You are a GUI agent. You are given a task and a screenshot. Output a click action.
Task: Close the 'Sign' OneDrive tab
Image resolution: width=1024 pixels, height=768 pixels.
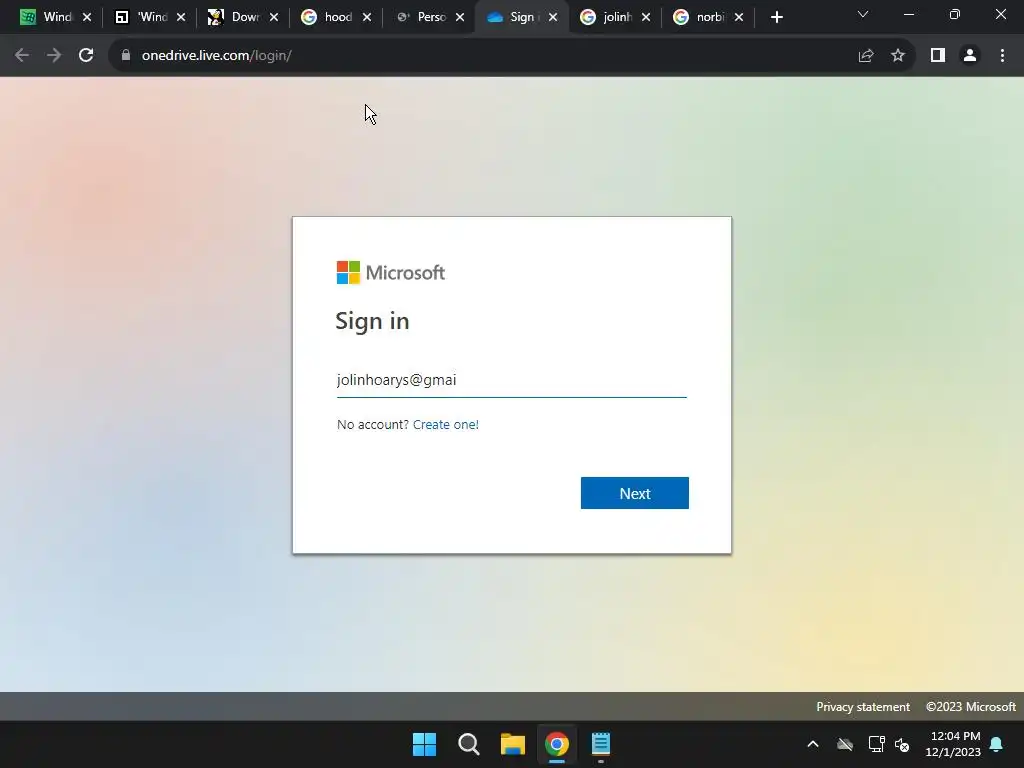[553, 18]
